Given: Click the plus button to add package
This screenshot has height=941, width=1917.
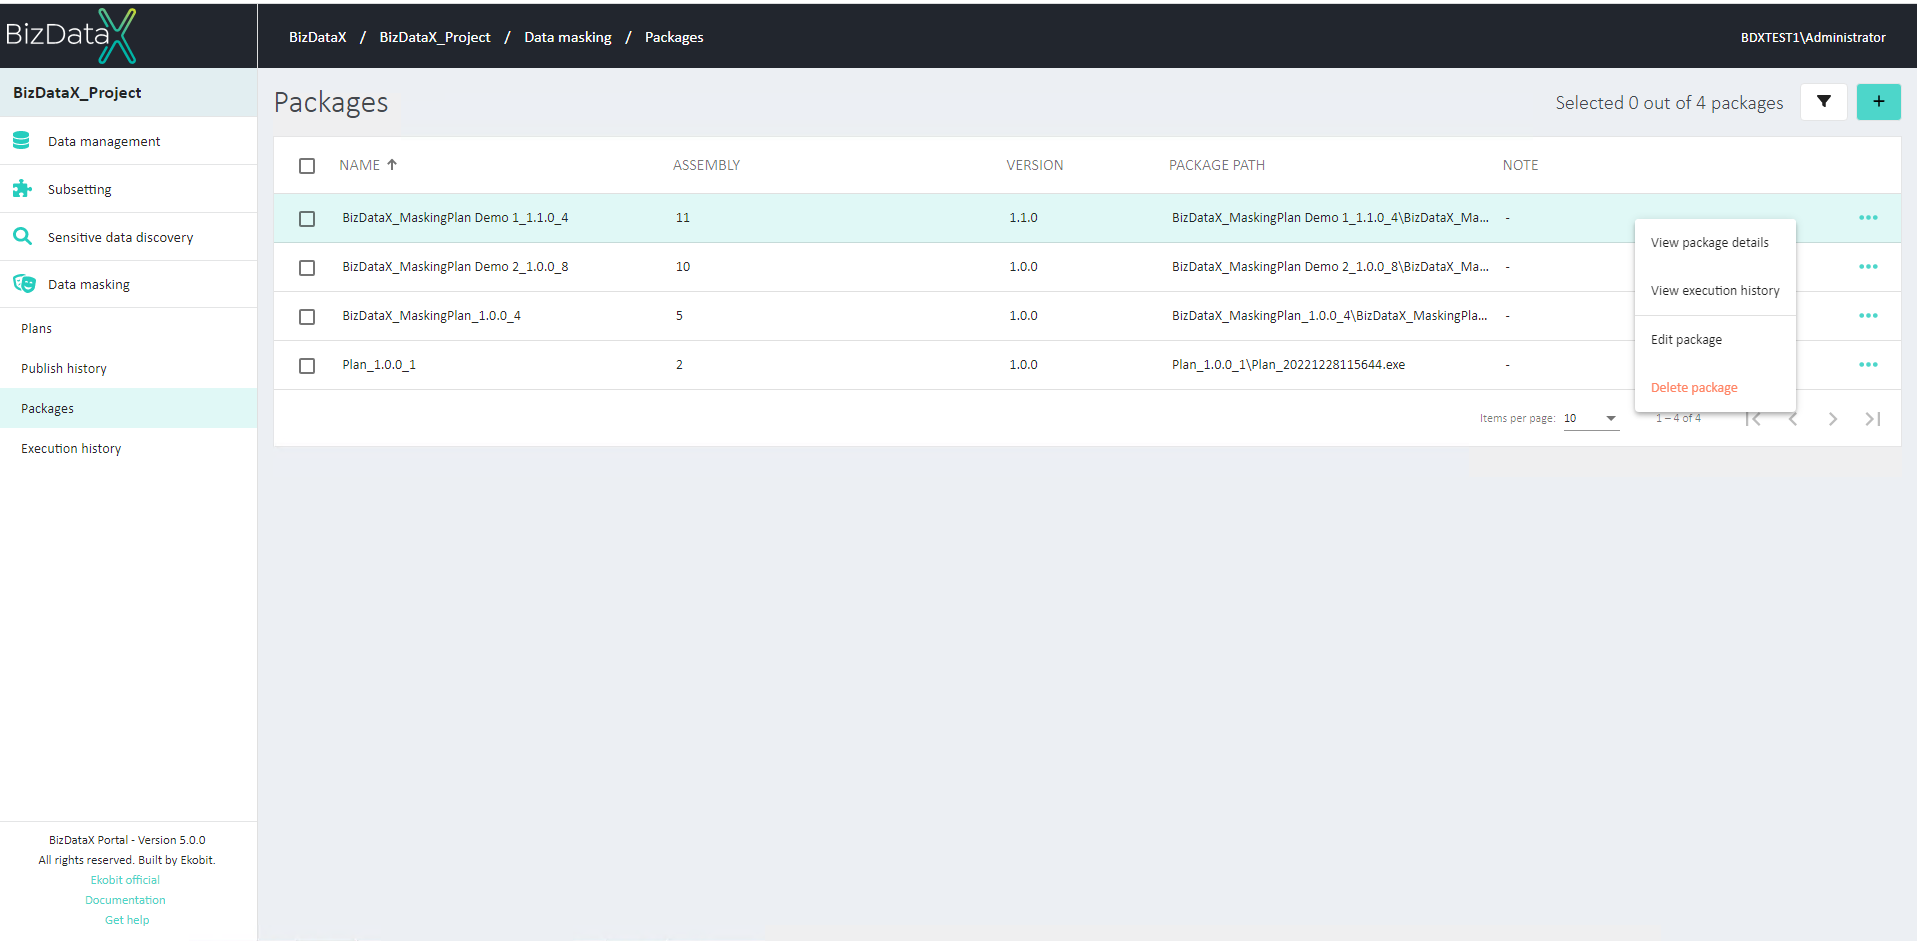Looking at the screenshot, I should [x=1879, y=102].
